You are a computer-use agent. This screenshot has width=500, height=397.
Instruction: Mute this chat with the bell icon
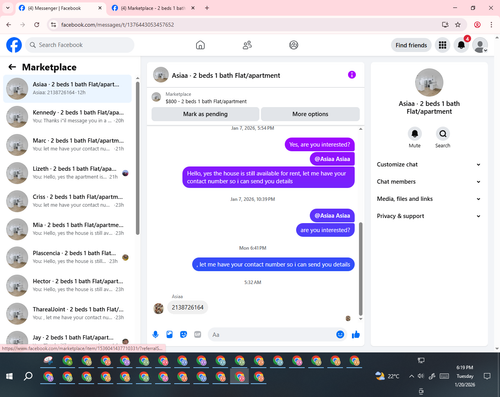coord(415,134)
